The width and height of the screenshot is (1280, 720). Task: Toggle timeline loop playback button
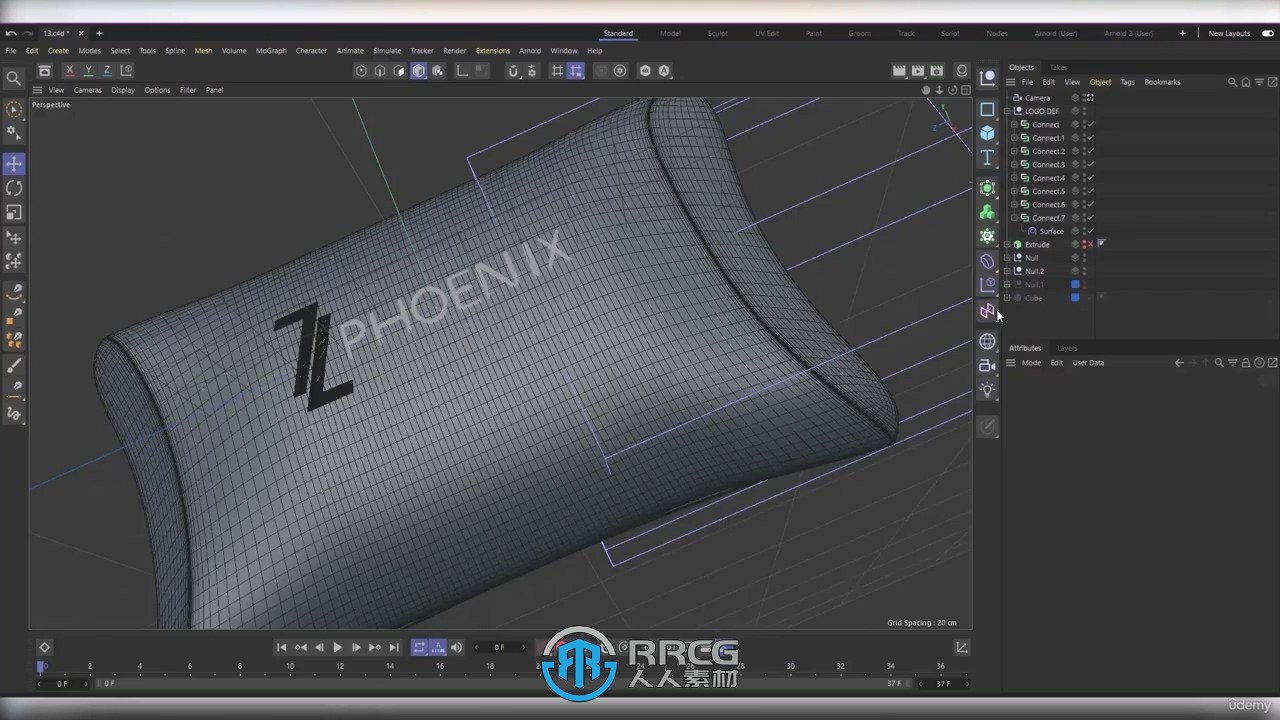(x=419, y=647)
